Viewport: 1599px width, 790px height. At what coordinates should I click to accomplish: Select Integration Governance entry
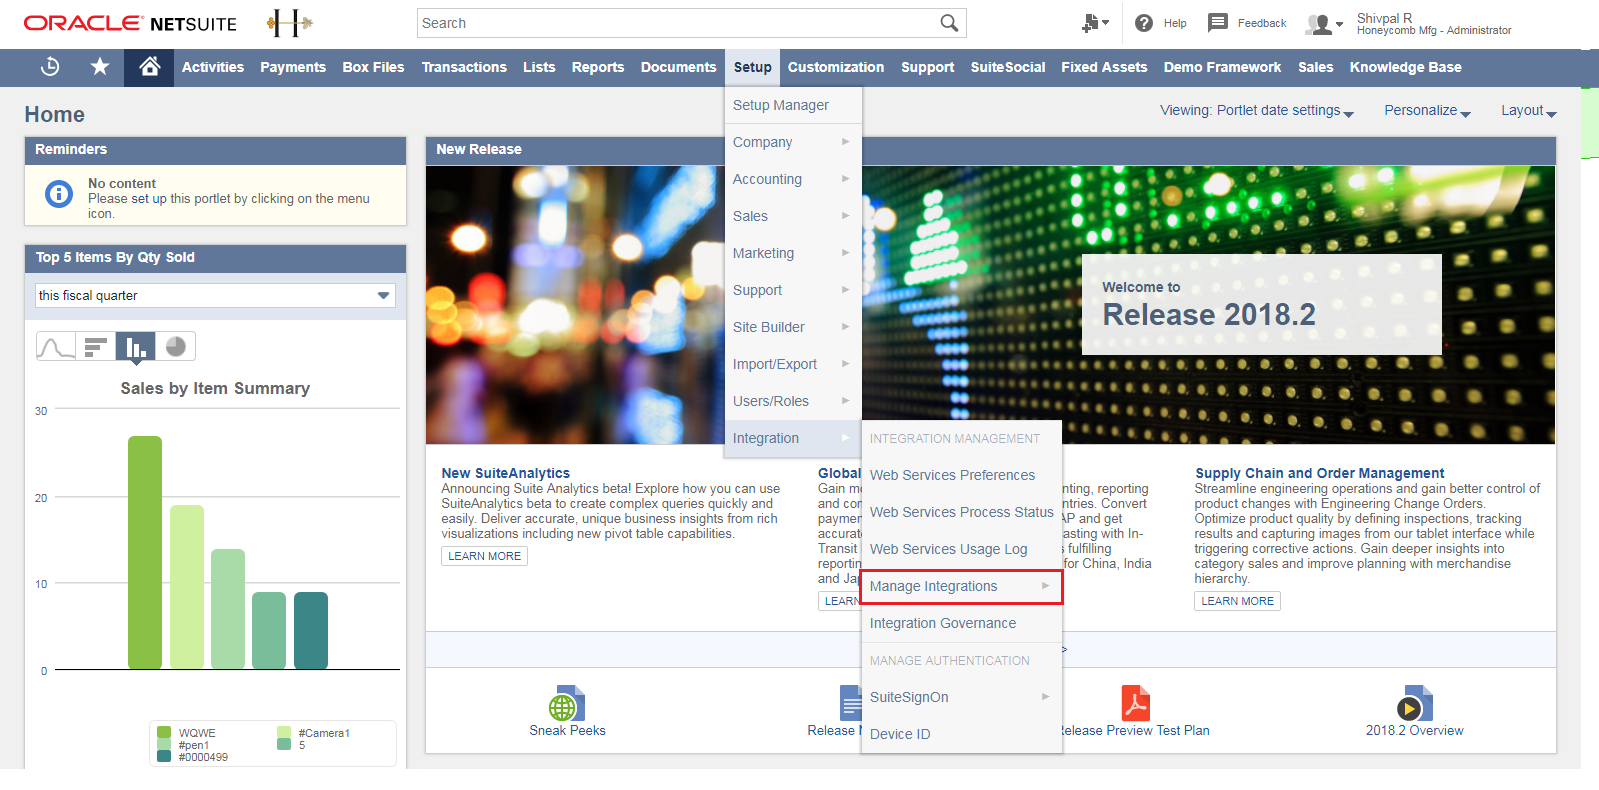click(x=942, y=623)
